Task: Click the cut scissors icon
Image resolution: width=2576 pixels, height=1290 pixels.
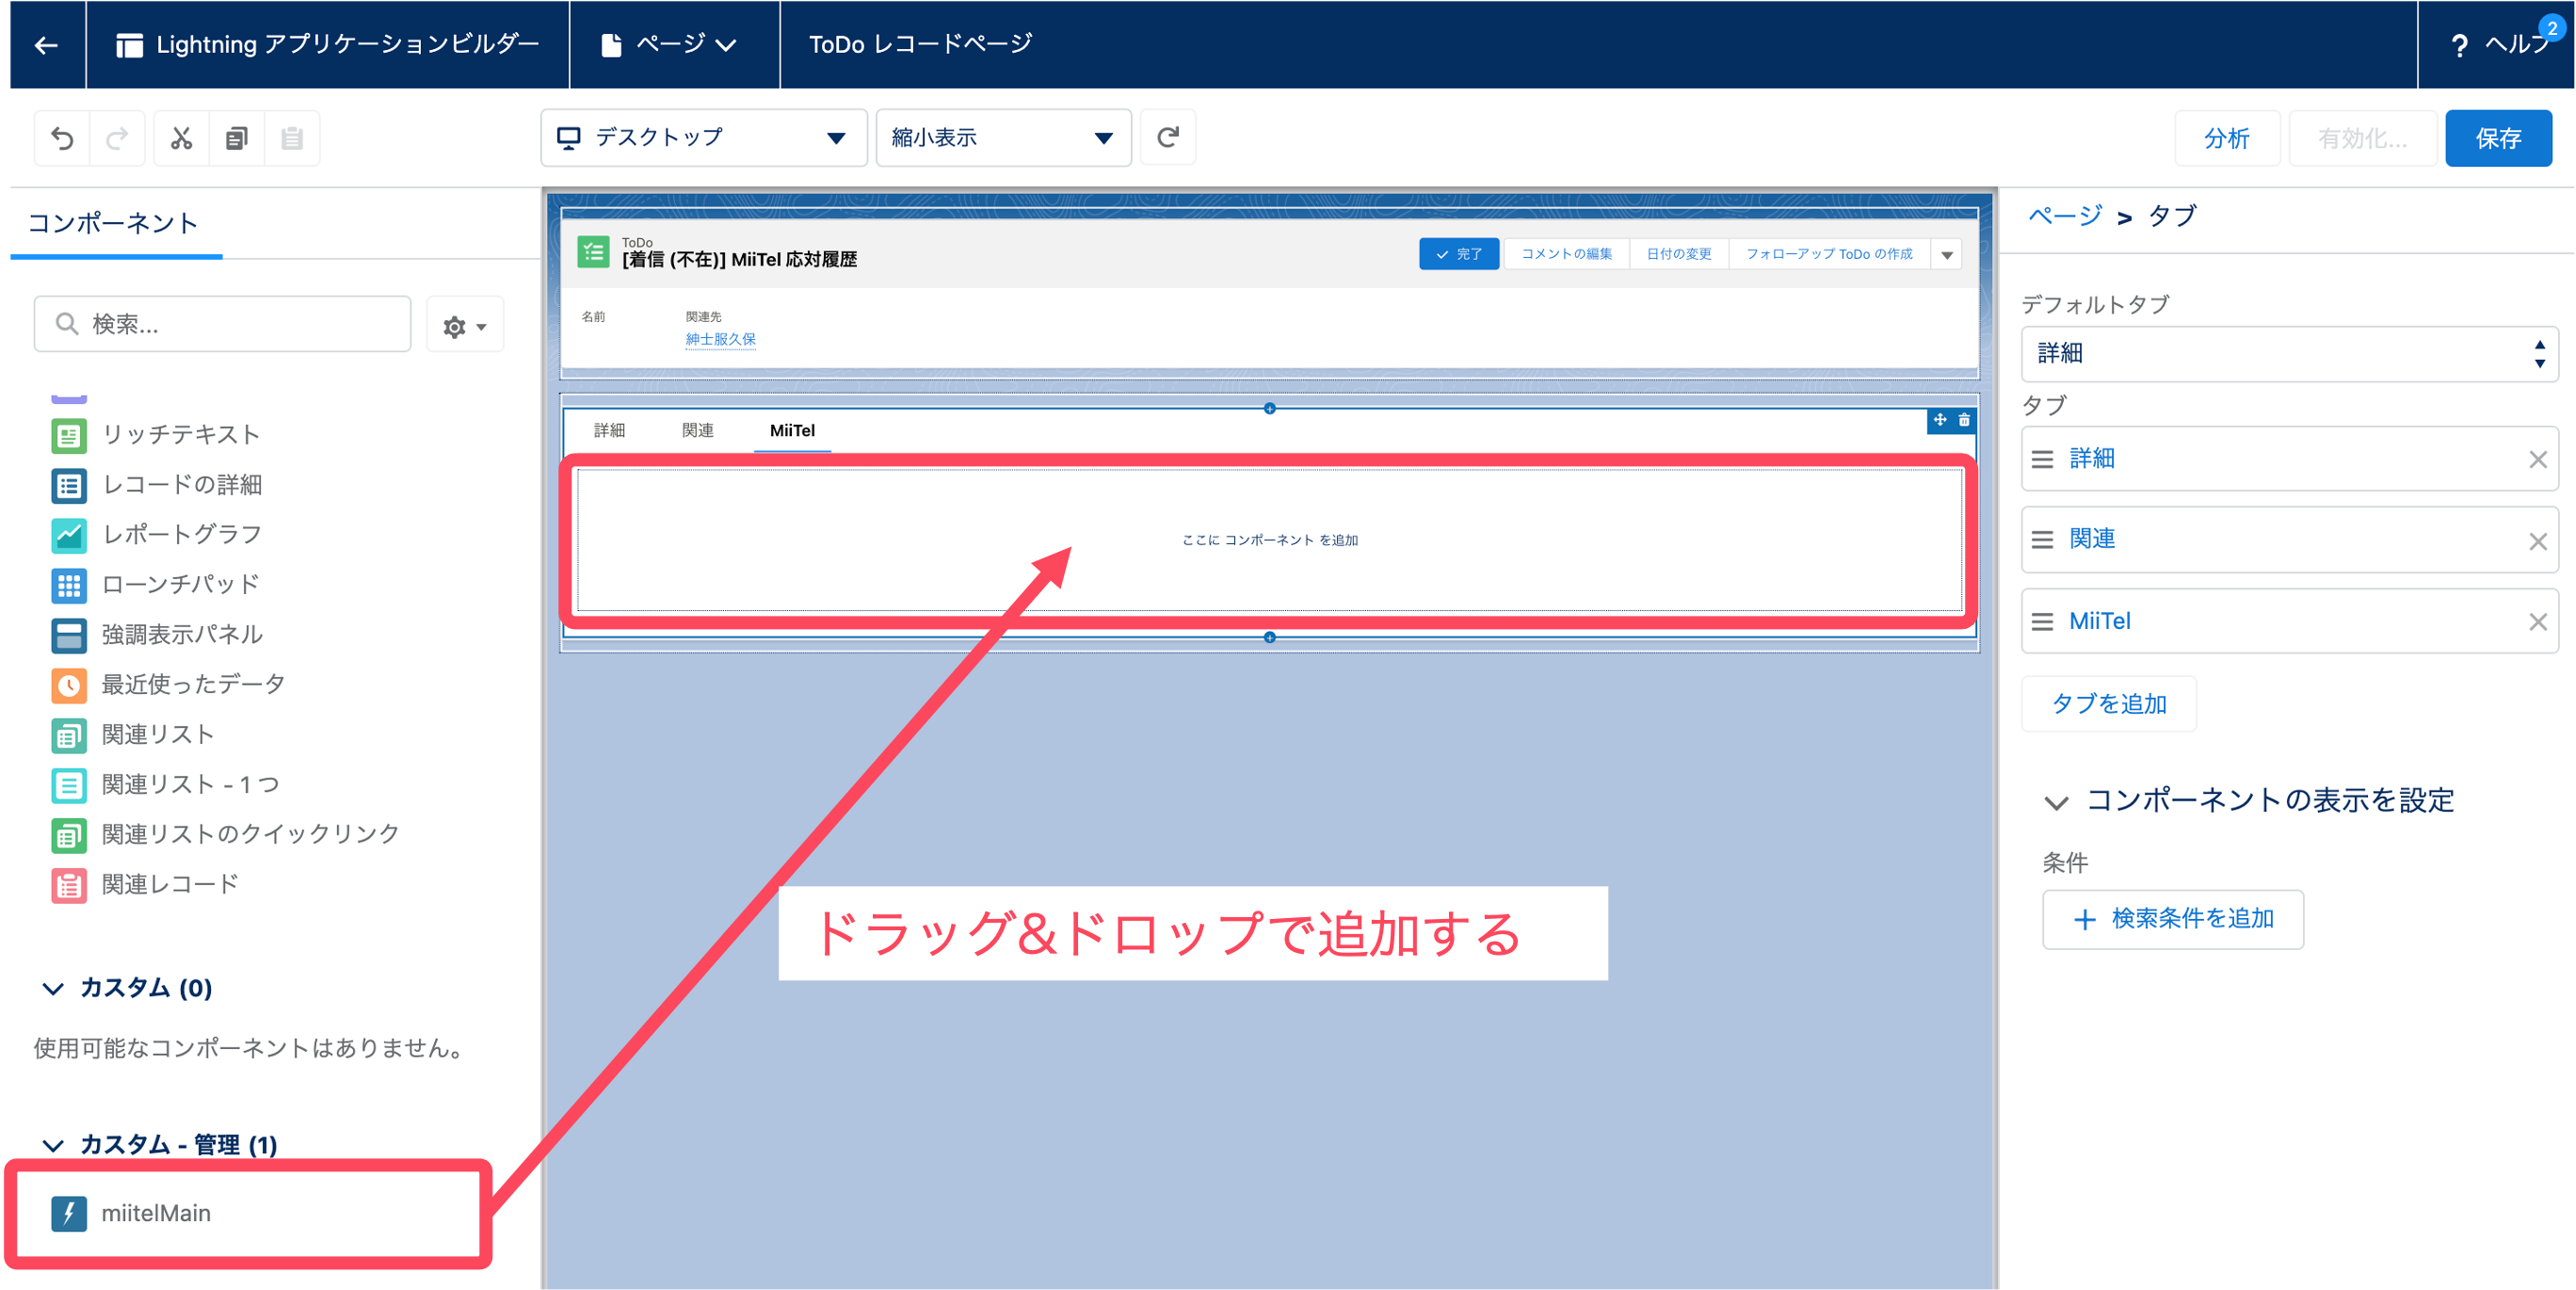Action: [181, 138]
